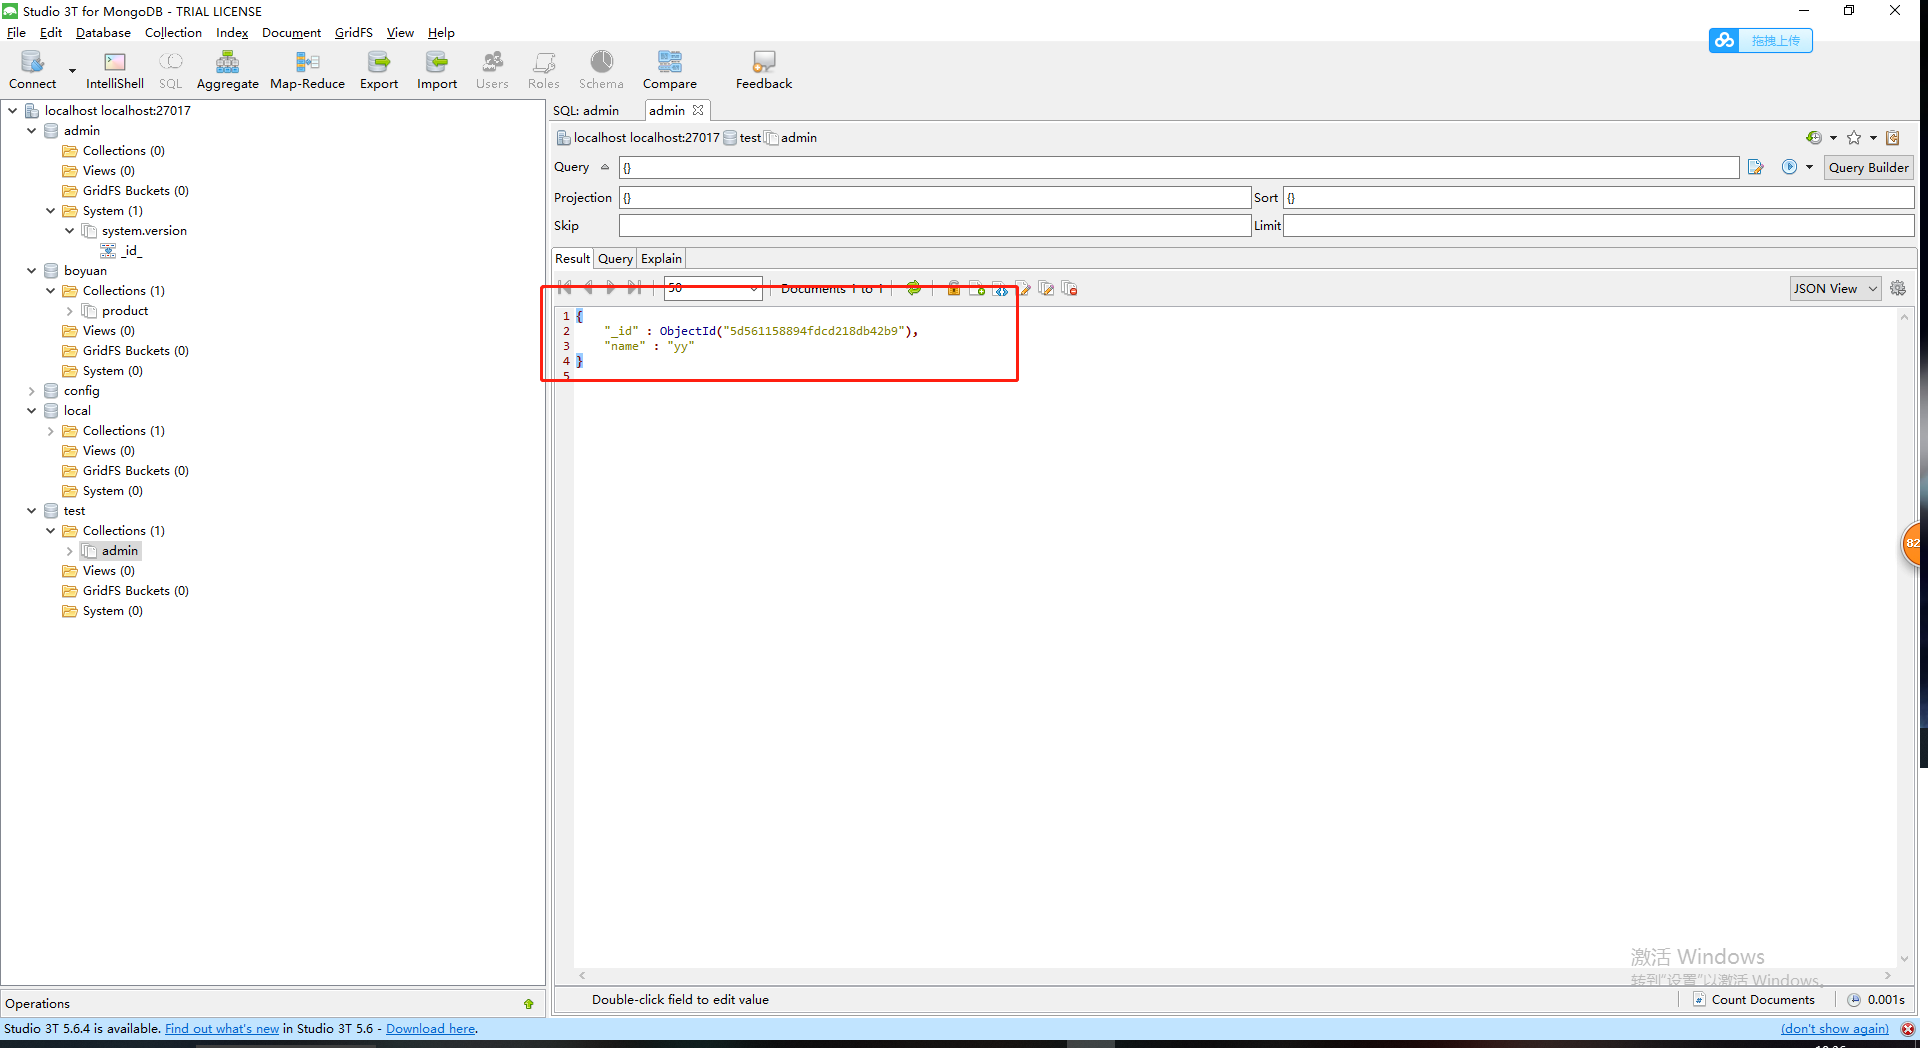
Task: Expand the config database node
Action: click(x=31, y=391)
